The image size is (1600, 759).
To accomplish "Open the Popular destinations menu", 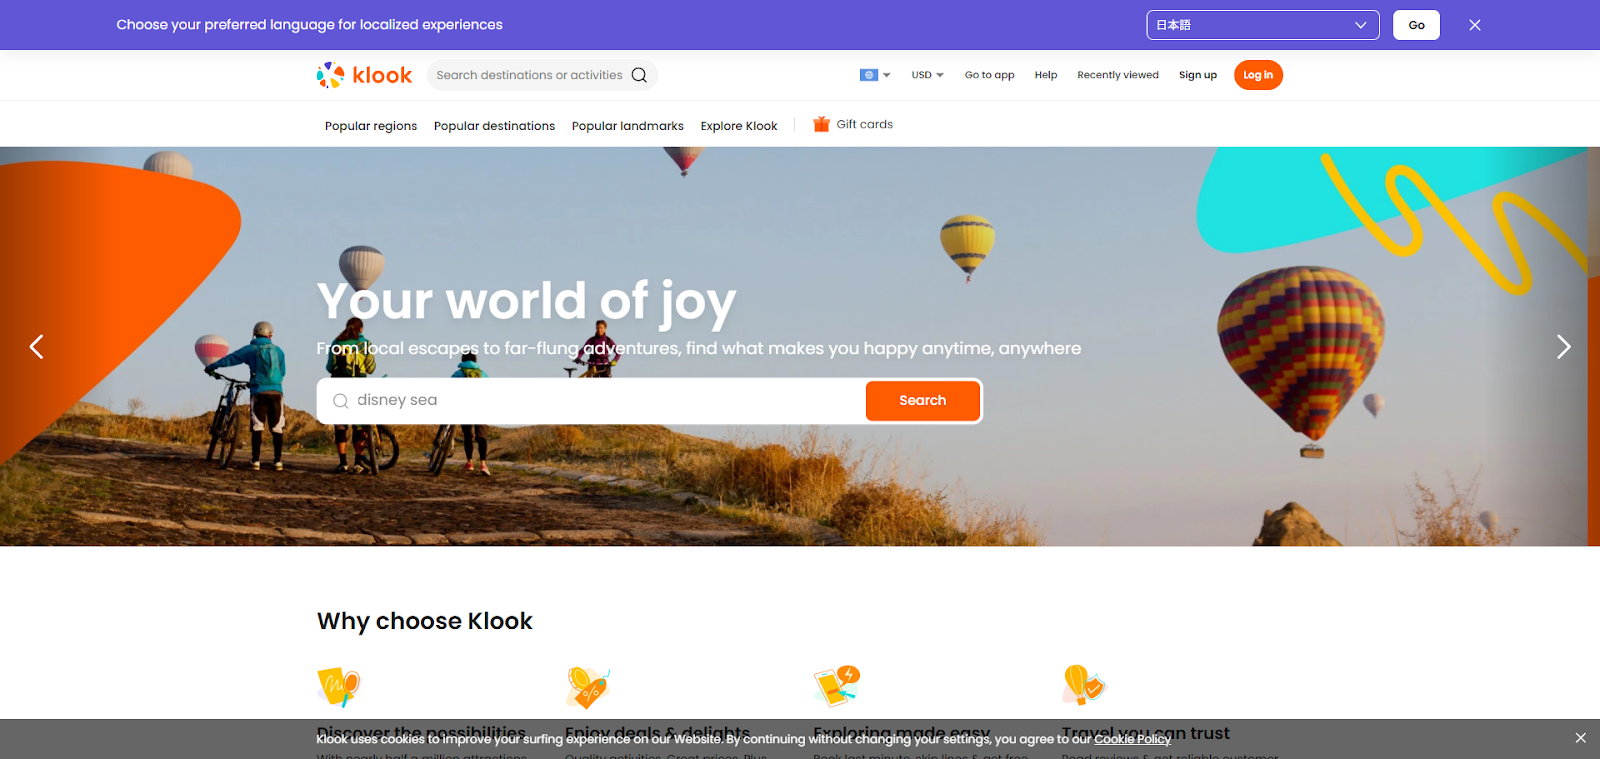I will tap(494, 126).
